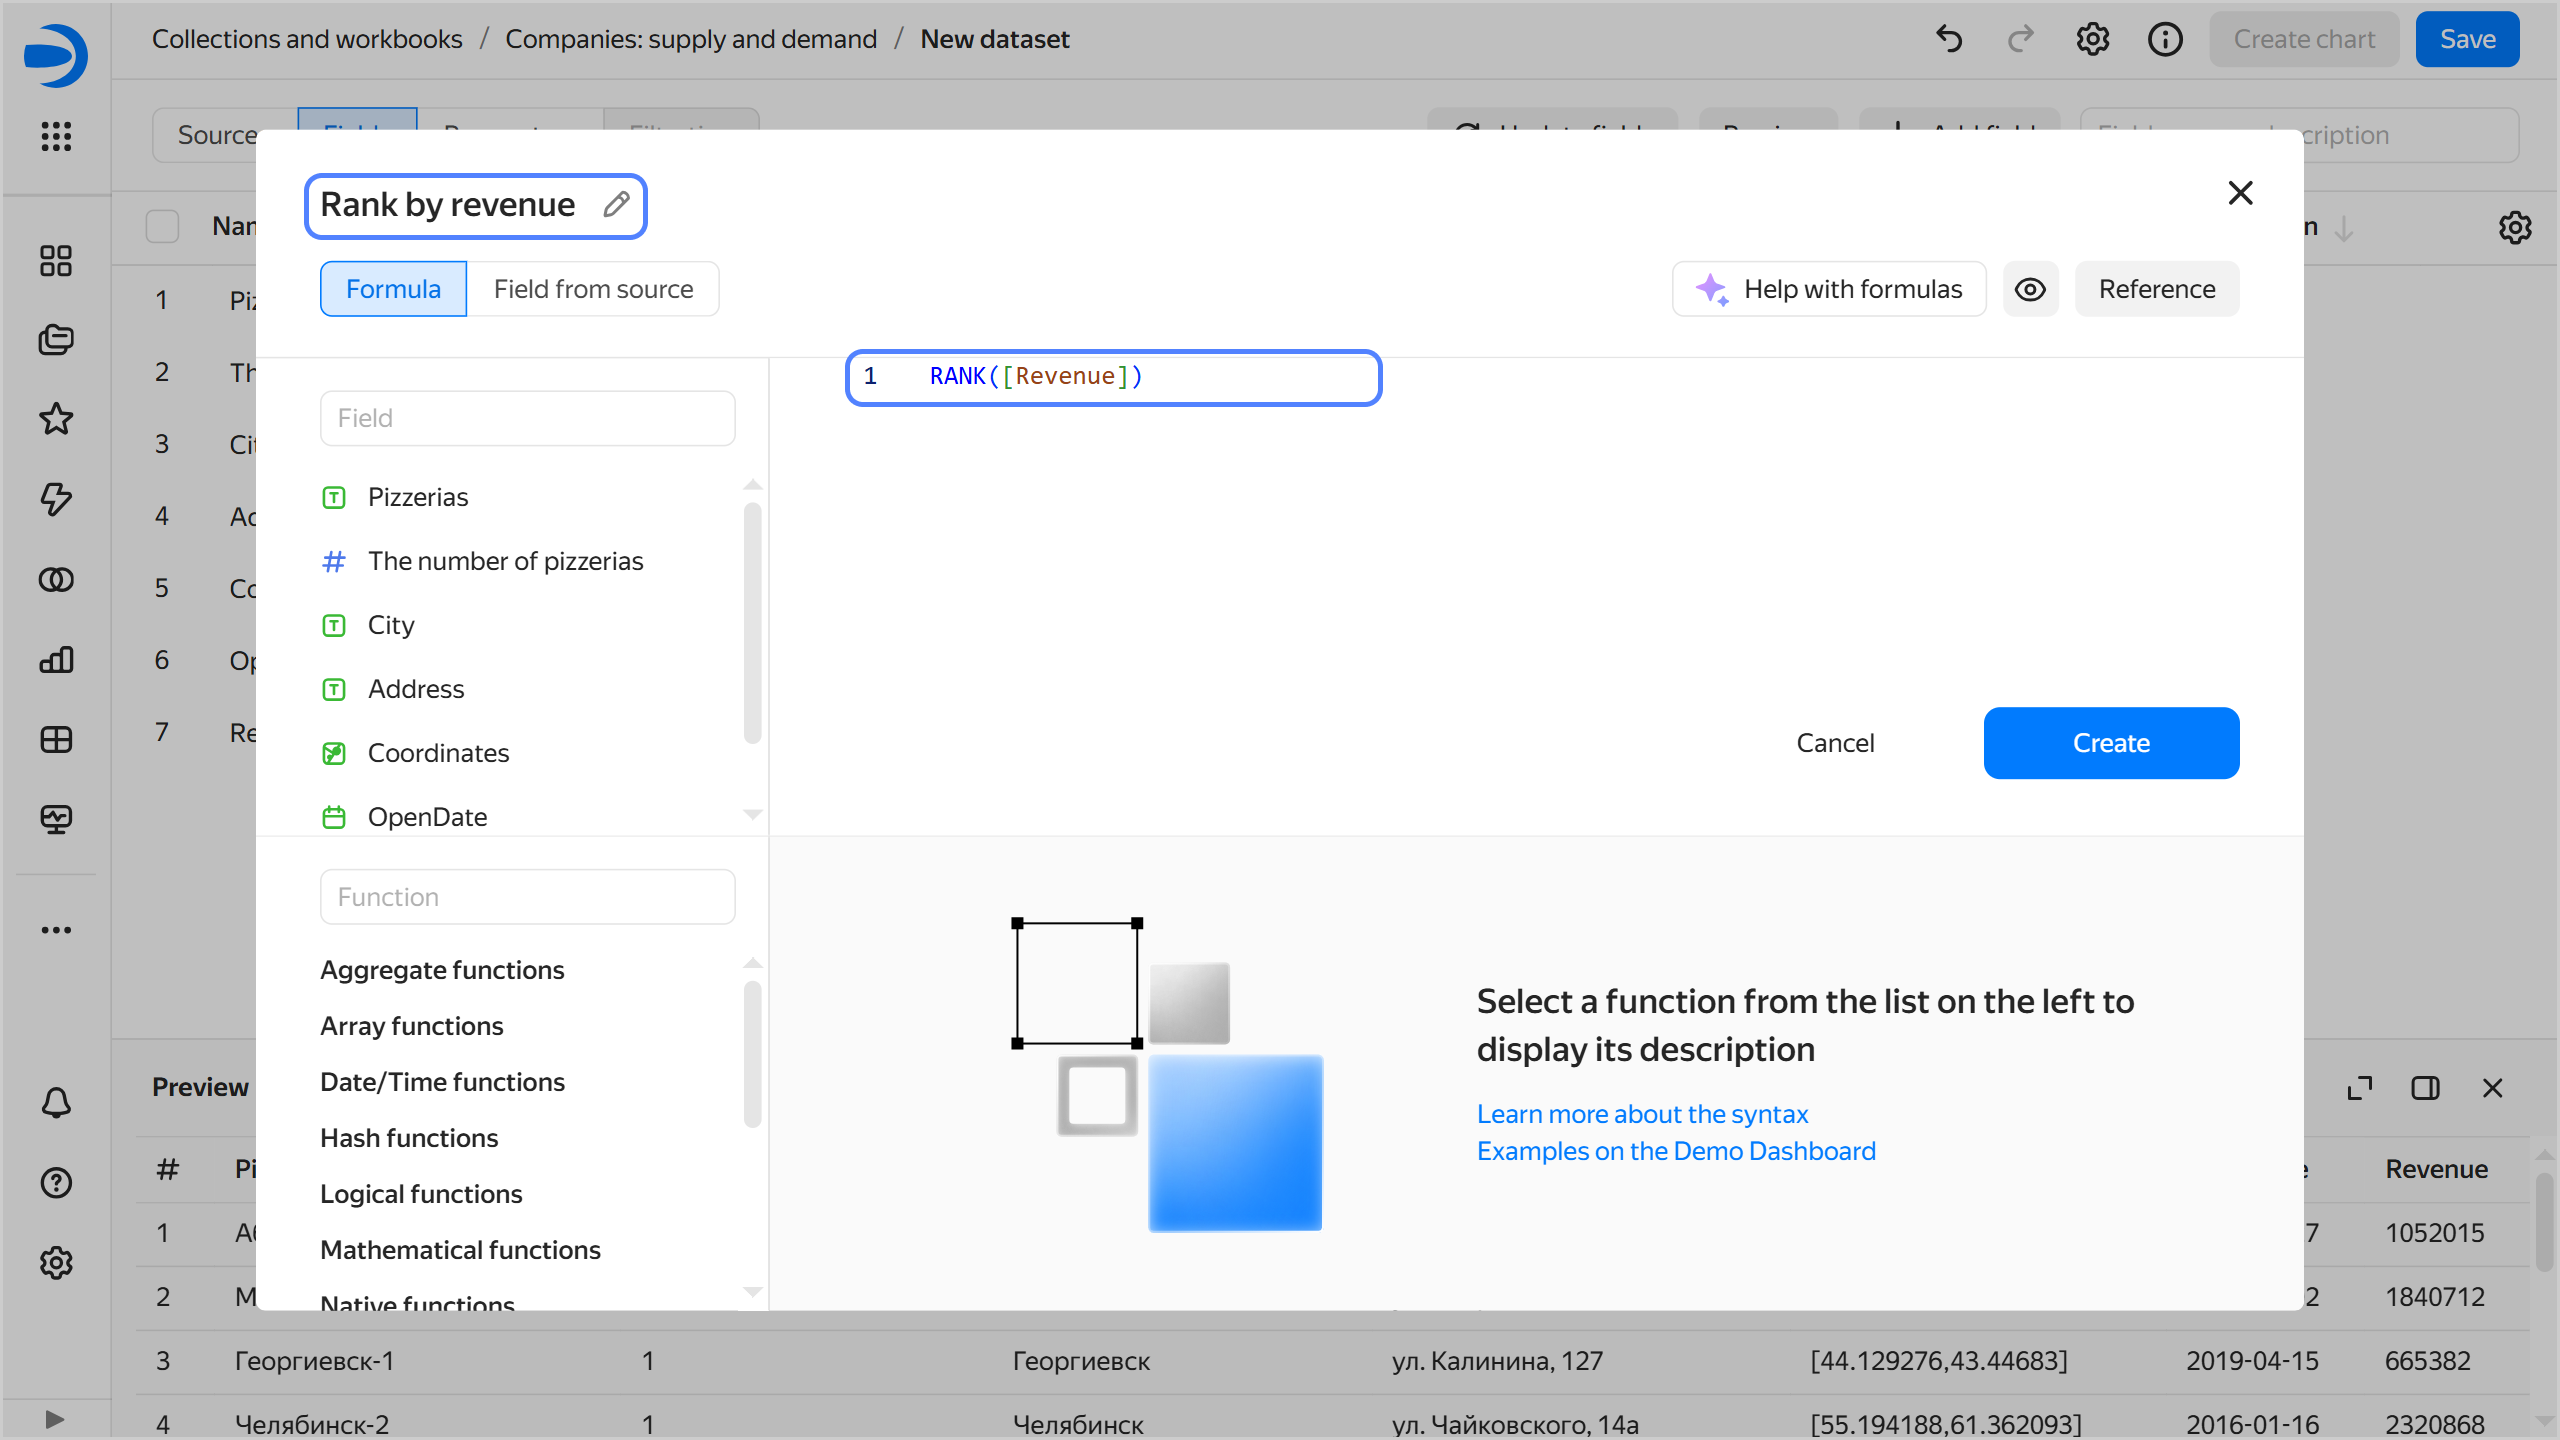This screenshot has width=2560, height=1440.
Task: Click the help question mark icon
Action: [56, 1183]
